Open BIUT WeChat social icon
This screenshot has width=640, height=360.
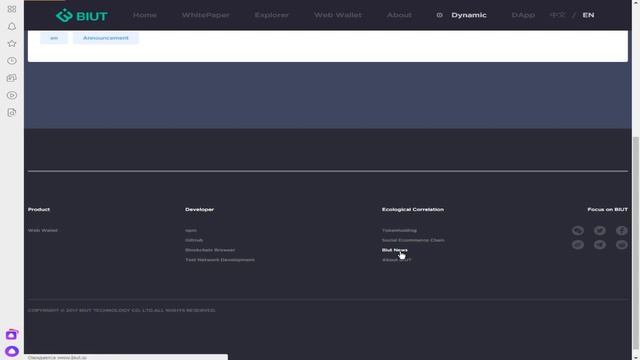click(x=578, y=231)
